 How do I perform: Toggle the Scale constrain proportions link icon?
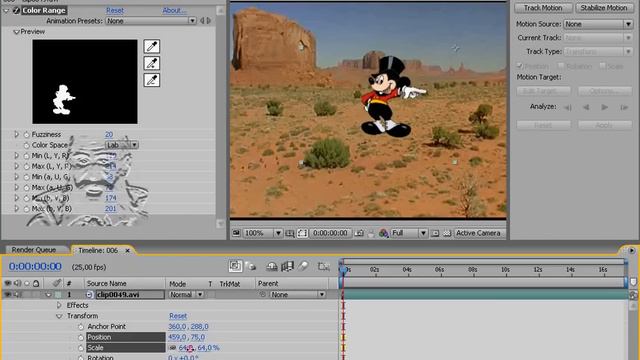click(x=172, y=348)
